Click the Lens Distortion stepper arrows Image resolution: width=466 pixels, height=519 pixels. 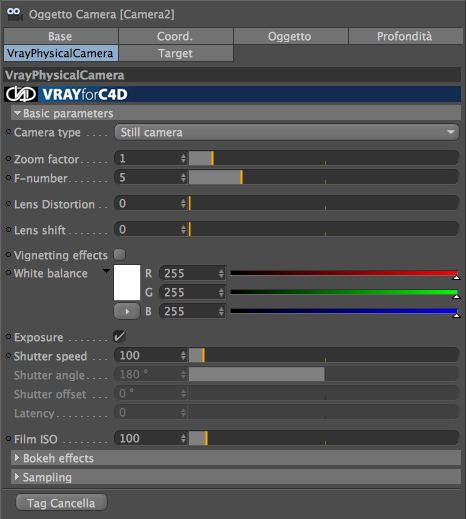183,203
